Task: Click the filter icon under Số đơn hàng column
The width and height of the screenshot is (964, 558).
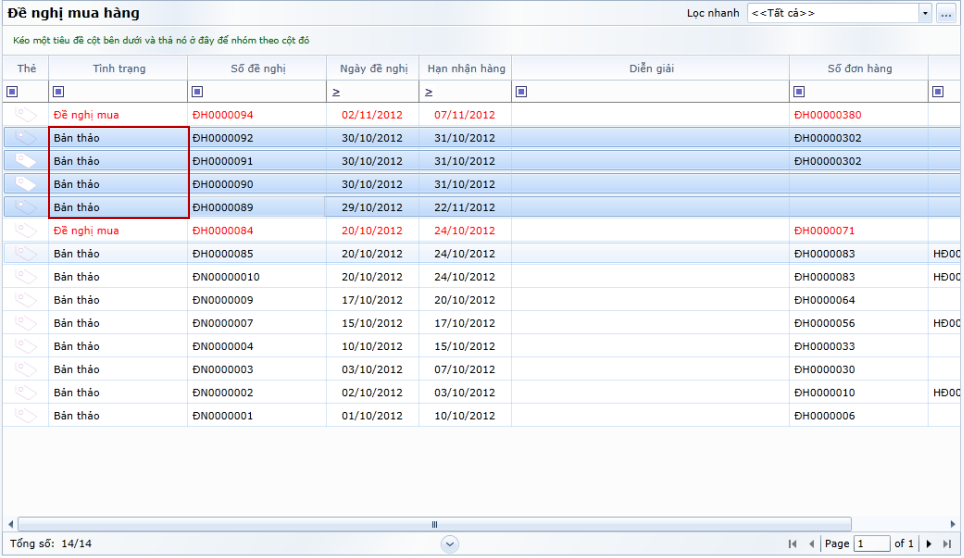Action: [798, 92]
